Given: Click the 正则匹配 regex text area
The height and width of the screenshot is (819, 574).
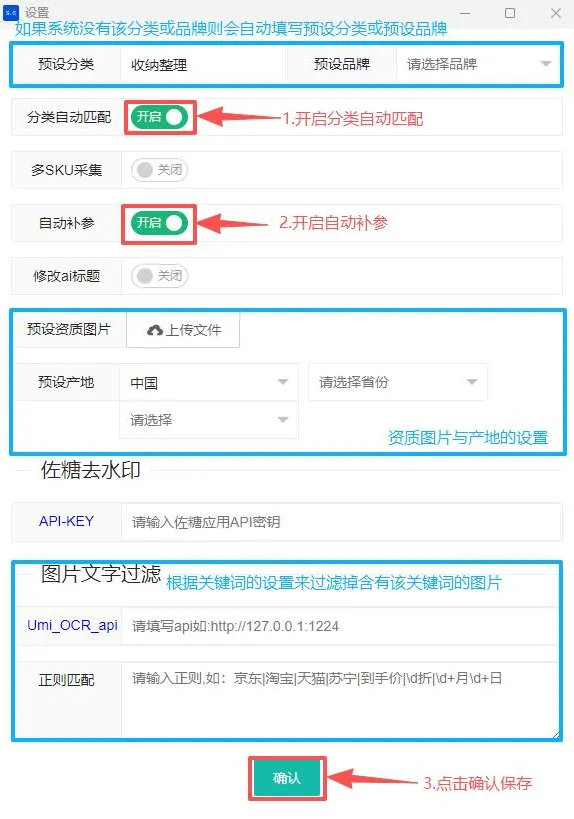Looking at the screenshot, I should (341, 700).
